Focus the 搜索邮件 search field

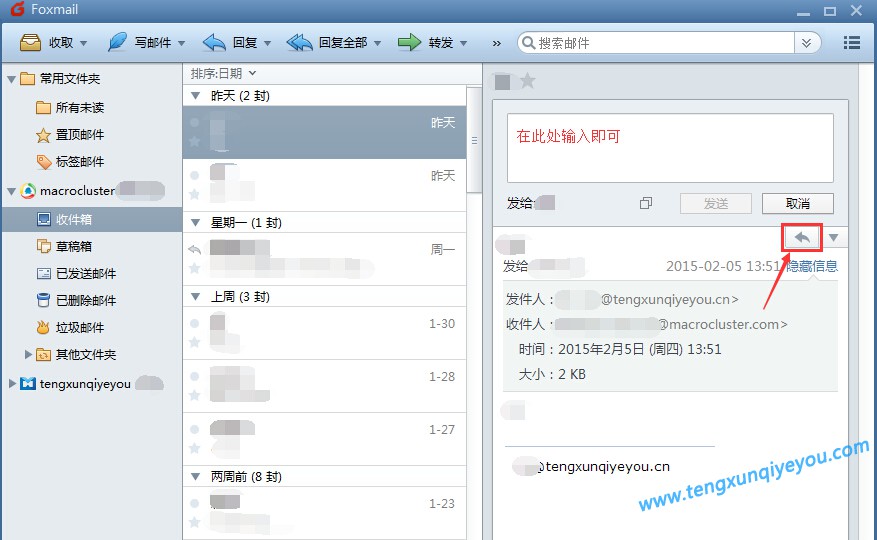(x=657, y=43)
